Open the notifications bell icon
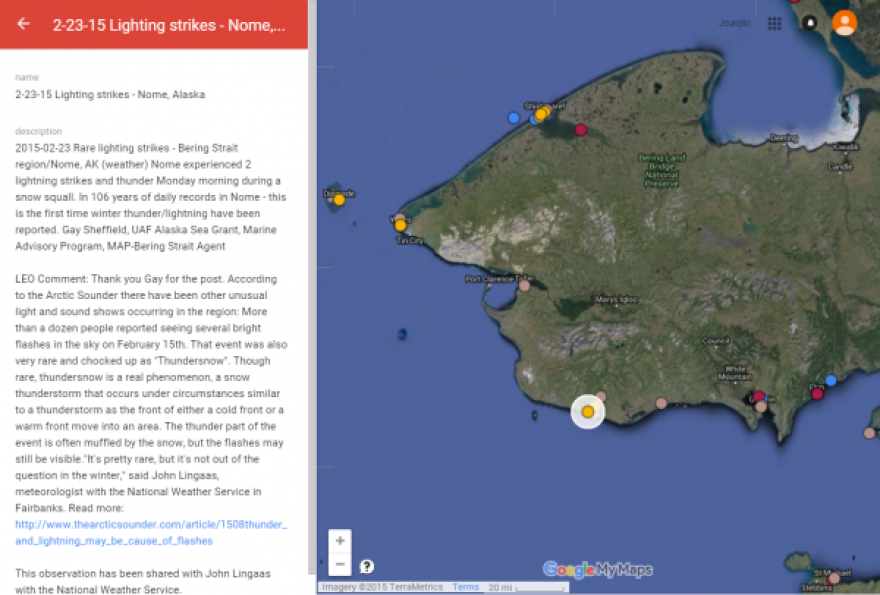Viewport: 880px width, 595px height. coord(810,23)
